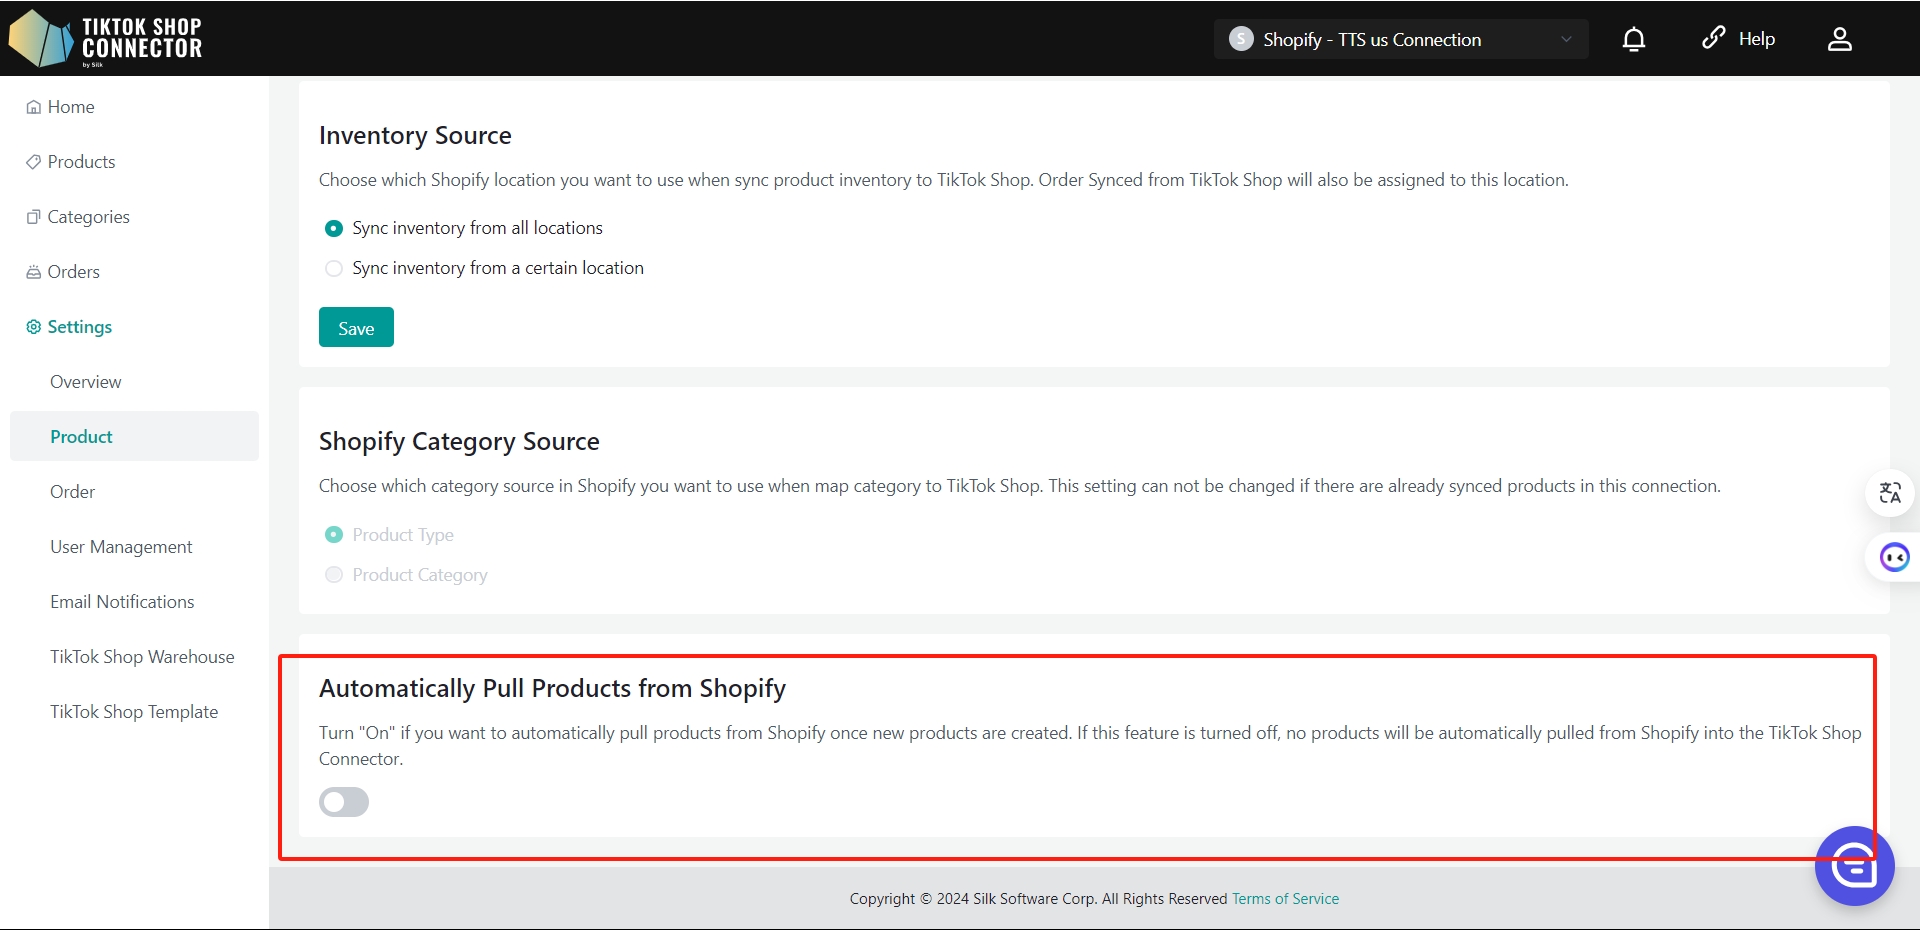Click the Settings gear icon in sidebar
Viewport: 1920px width, 930px height.
pos(34,327)
